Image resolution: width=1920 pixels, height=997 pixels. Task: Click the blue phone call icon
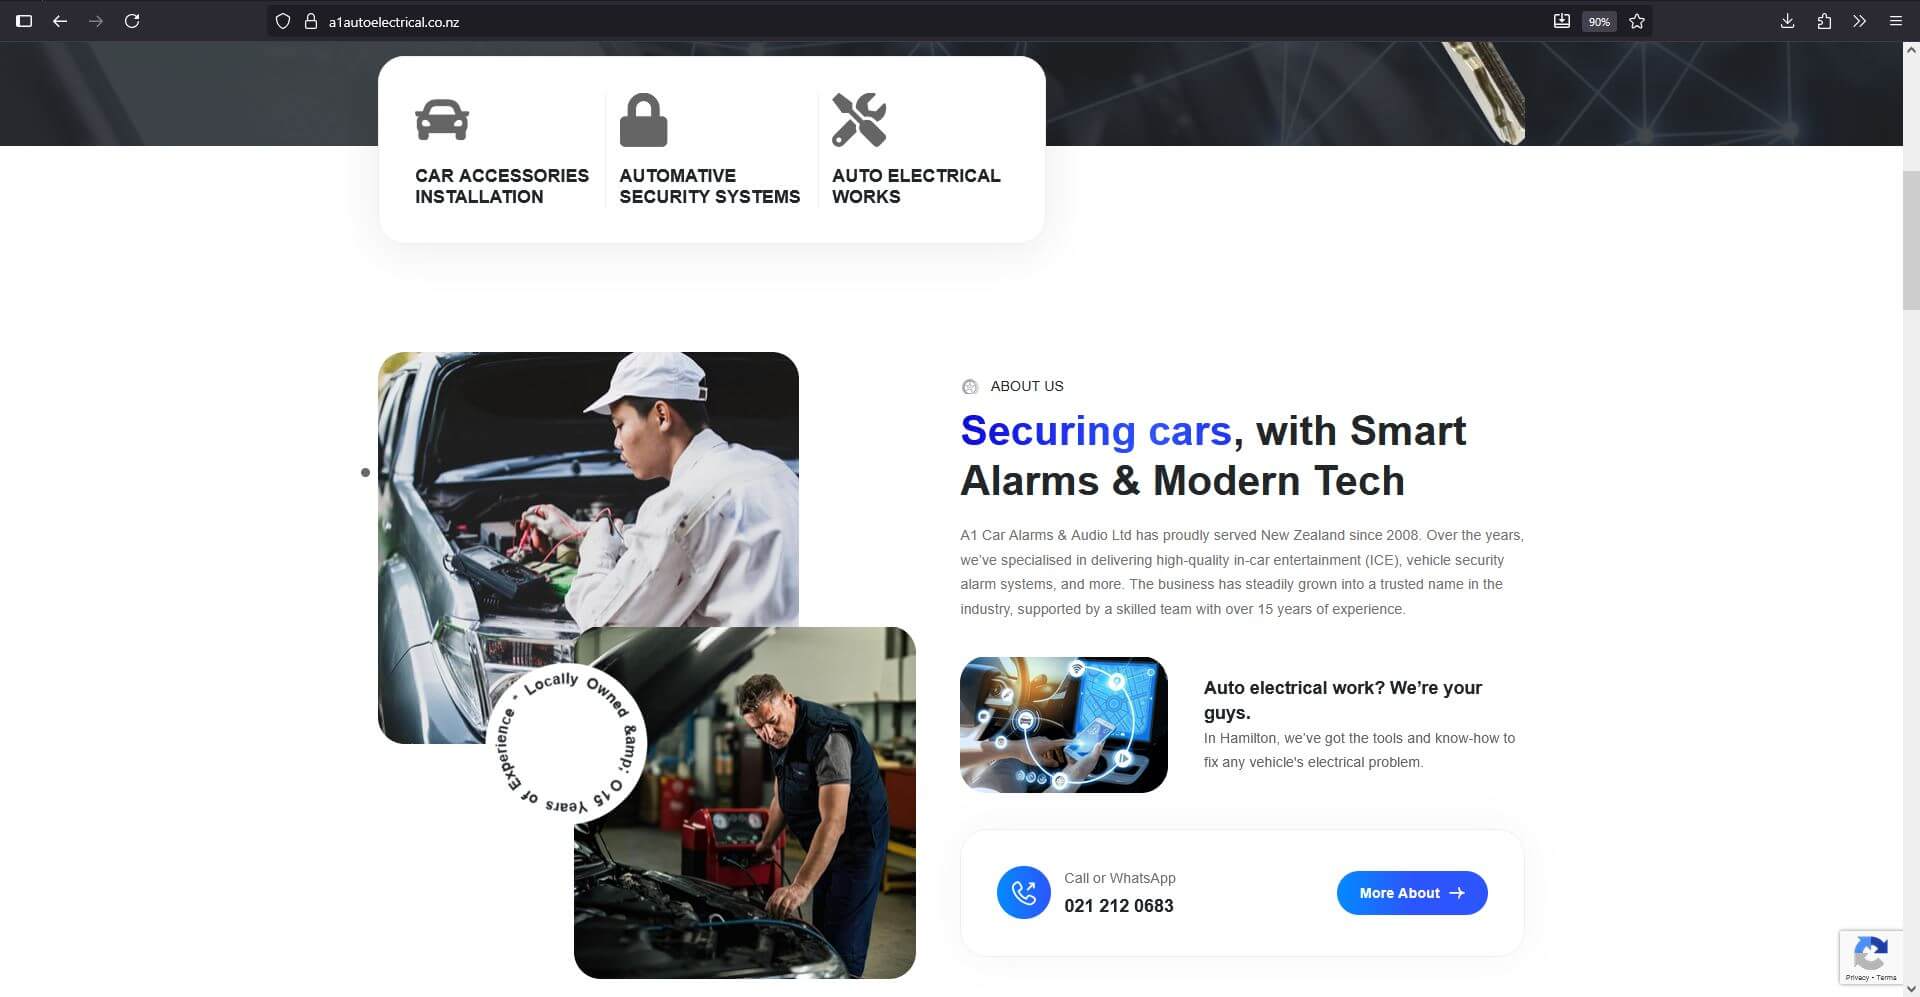coord(1023,892)
